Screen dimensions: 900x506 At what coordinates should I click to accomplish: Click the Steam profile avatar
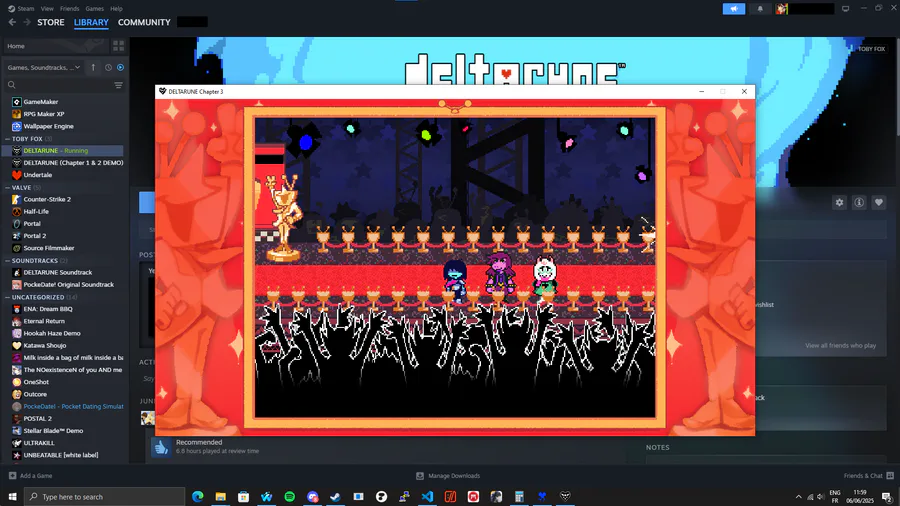tap(781, 9)
